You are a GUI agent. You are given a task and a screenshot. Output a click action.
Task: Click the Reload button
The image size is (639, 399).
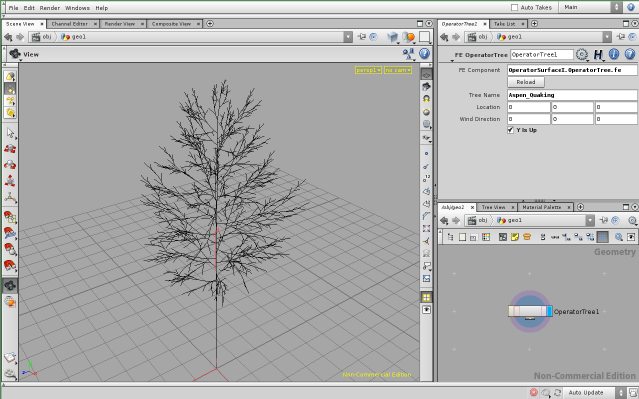[x=526, y=82]
